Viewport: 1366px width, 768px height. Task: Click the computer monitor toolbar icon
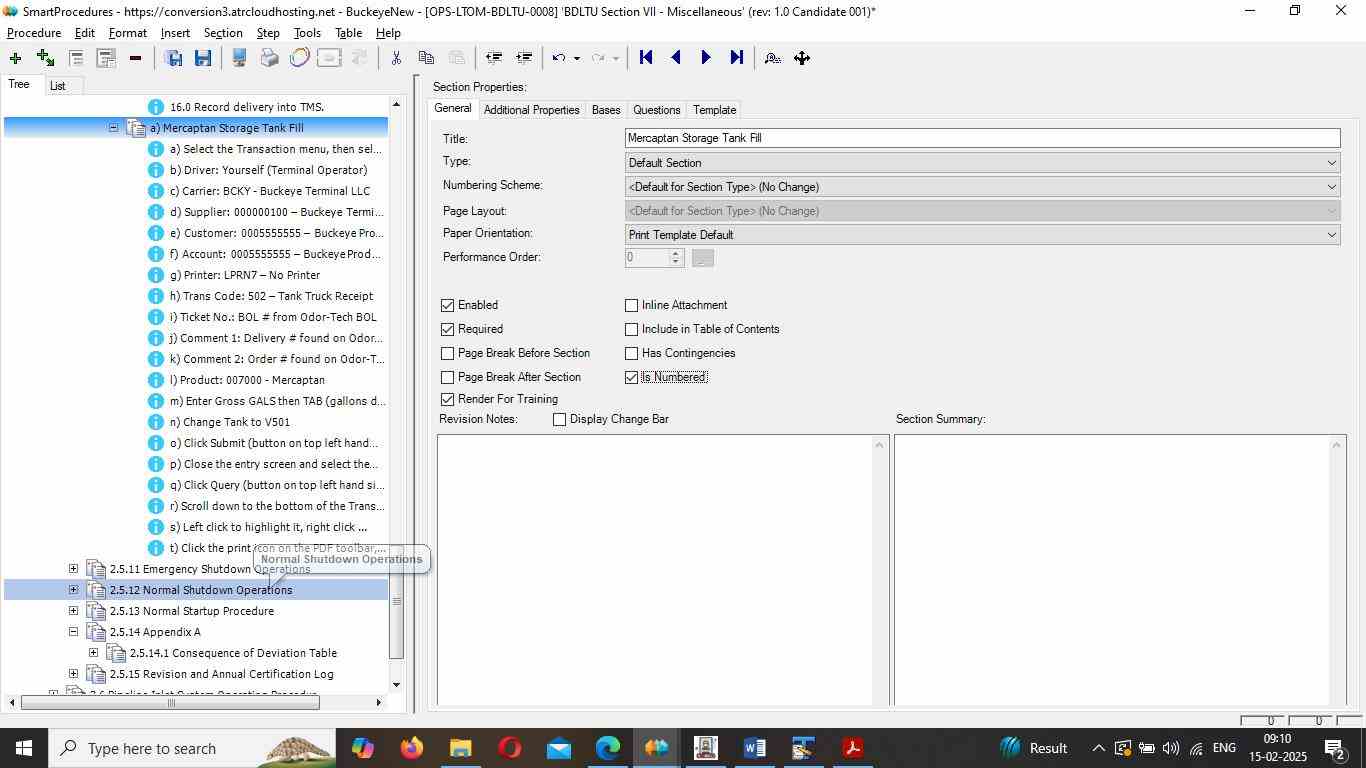coord(239,58)
